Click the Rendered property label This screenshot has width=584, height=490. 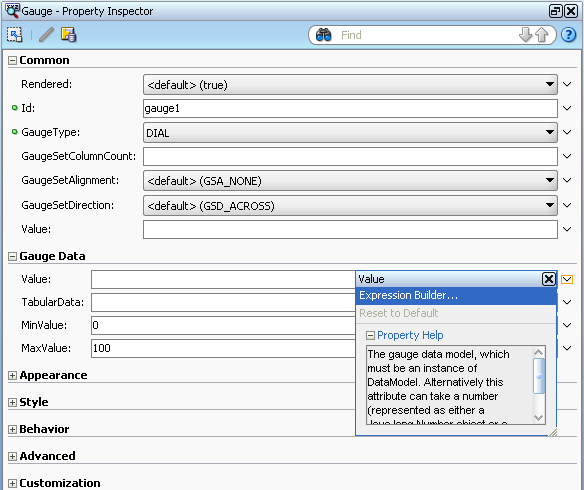[47, 84]
